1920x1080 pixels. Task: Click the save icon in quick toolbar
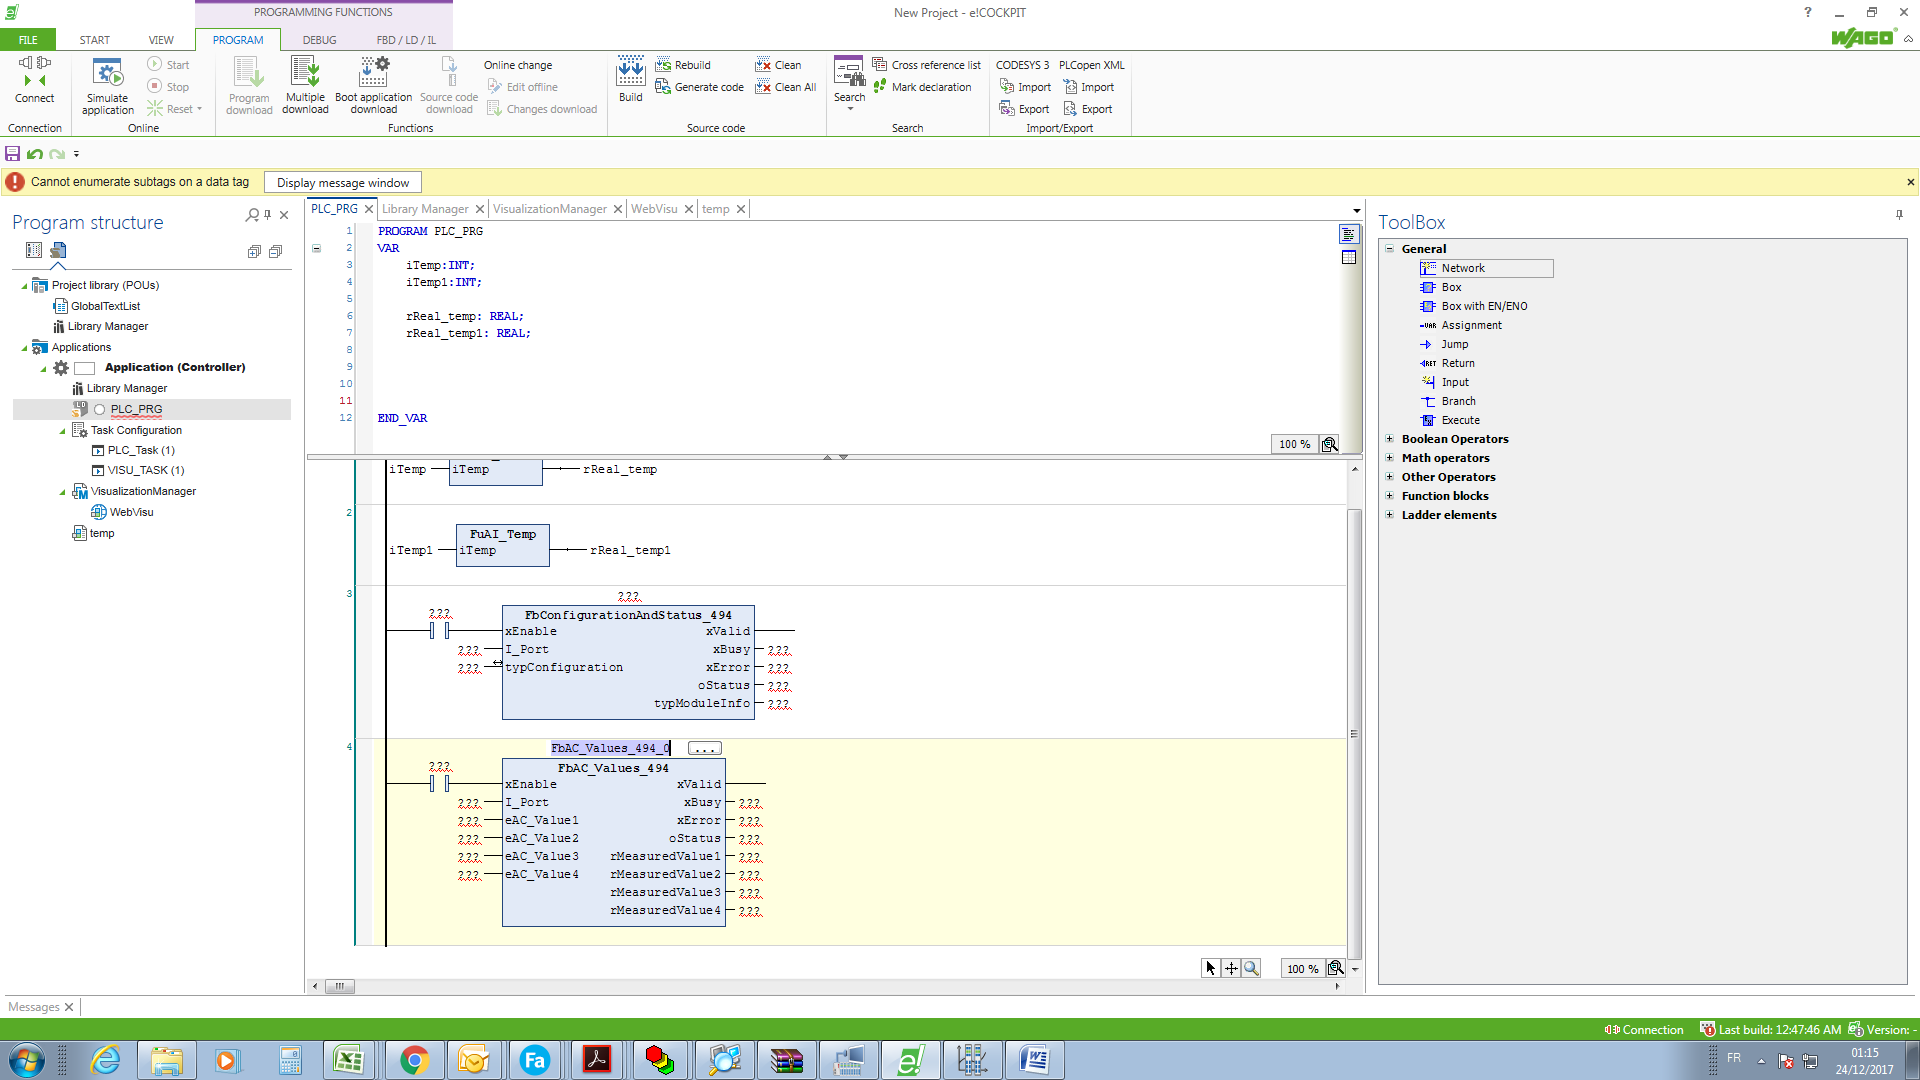[13, 154]
